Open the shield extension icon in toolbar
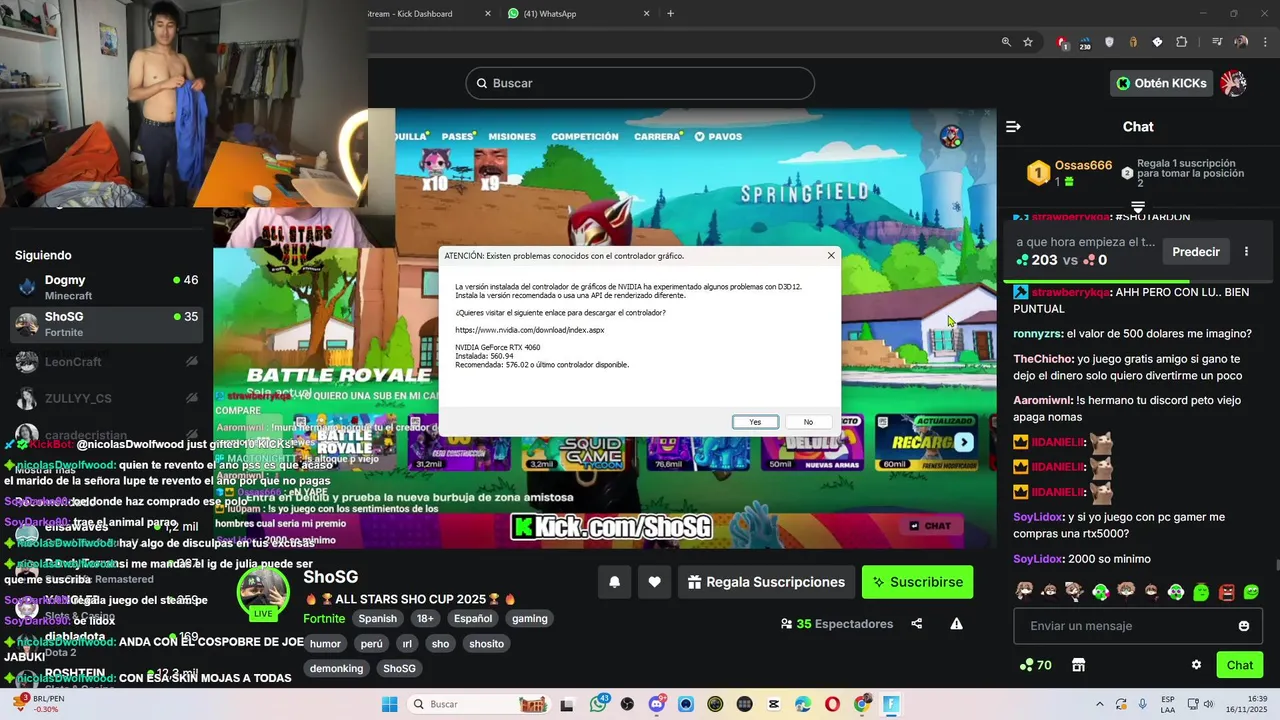 (x=1109, y=42)
